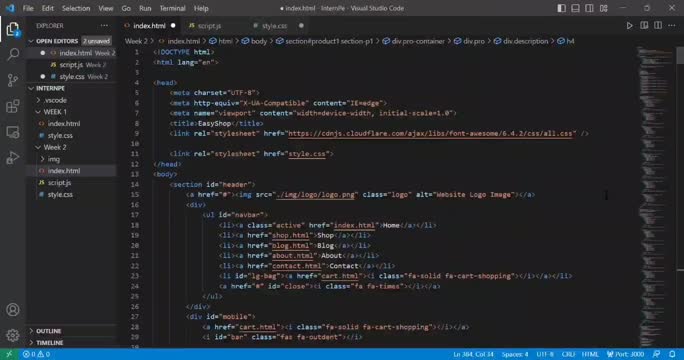Viewport: 684px width, 360px height.
Task: Click the Accounts icon
Action: [13, 310]
